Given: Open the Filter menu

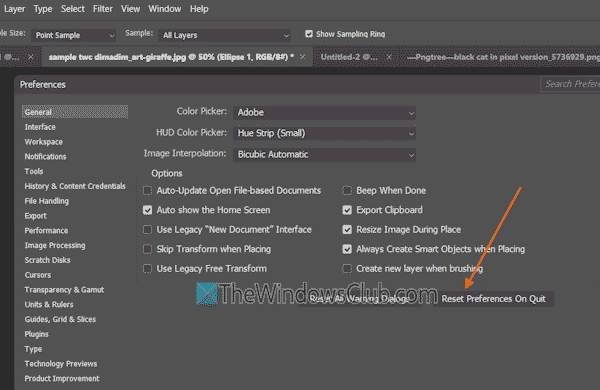Looking at the screenshot, I should coord(103,9).
